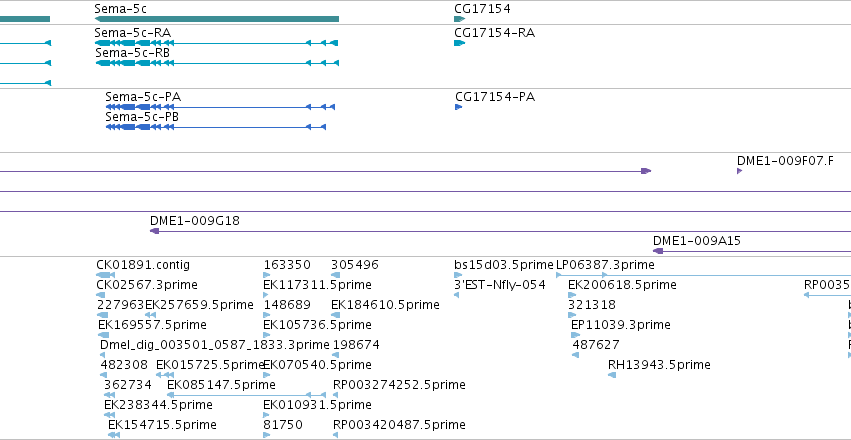Click the Sema-5c-PB protein feature
This screenshot has width=851, height=440.
(x=216, y=127)
